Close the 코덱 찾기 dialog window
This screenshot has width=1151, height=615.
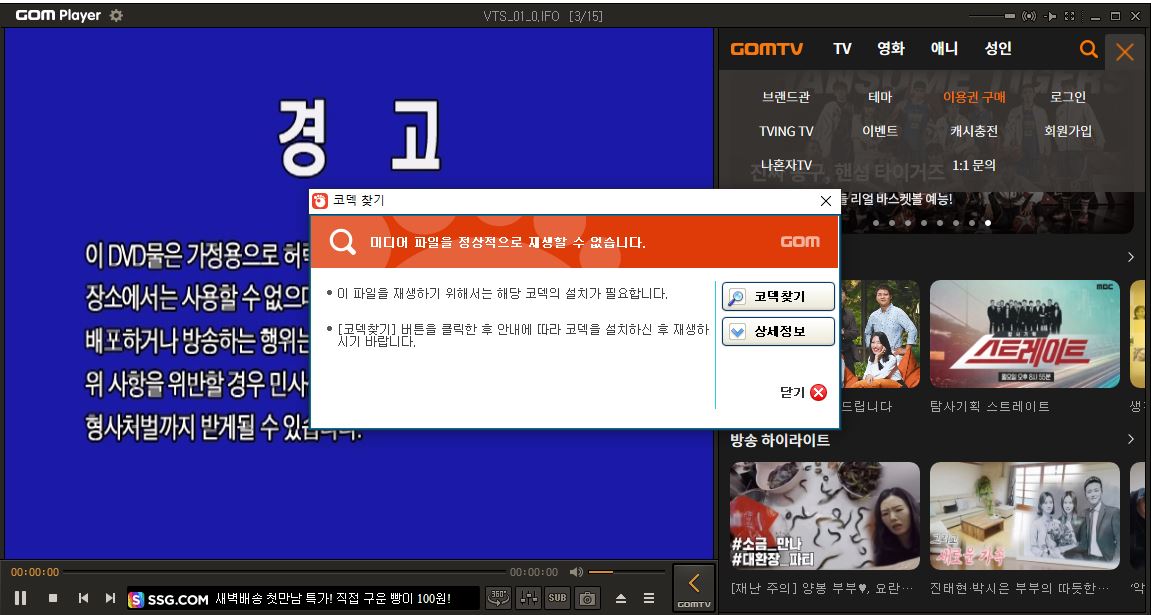click(826, 201)
